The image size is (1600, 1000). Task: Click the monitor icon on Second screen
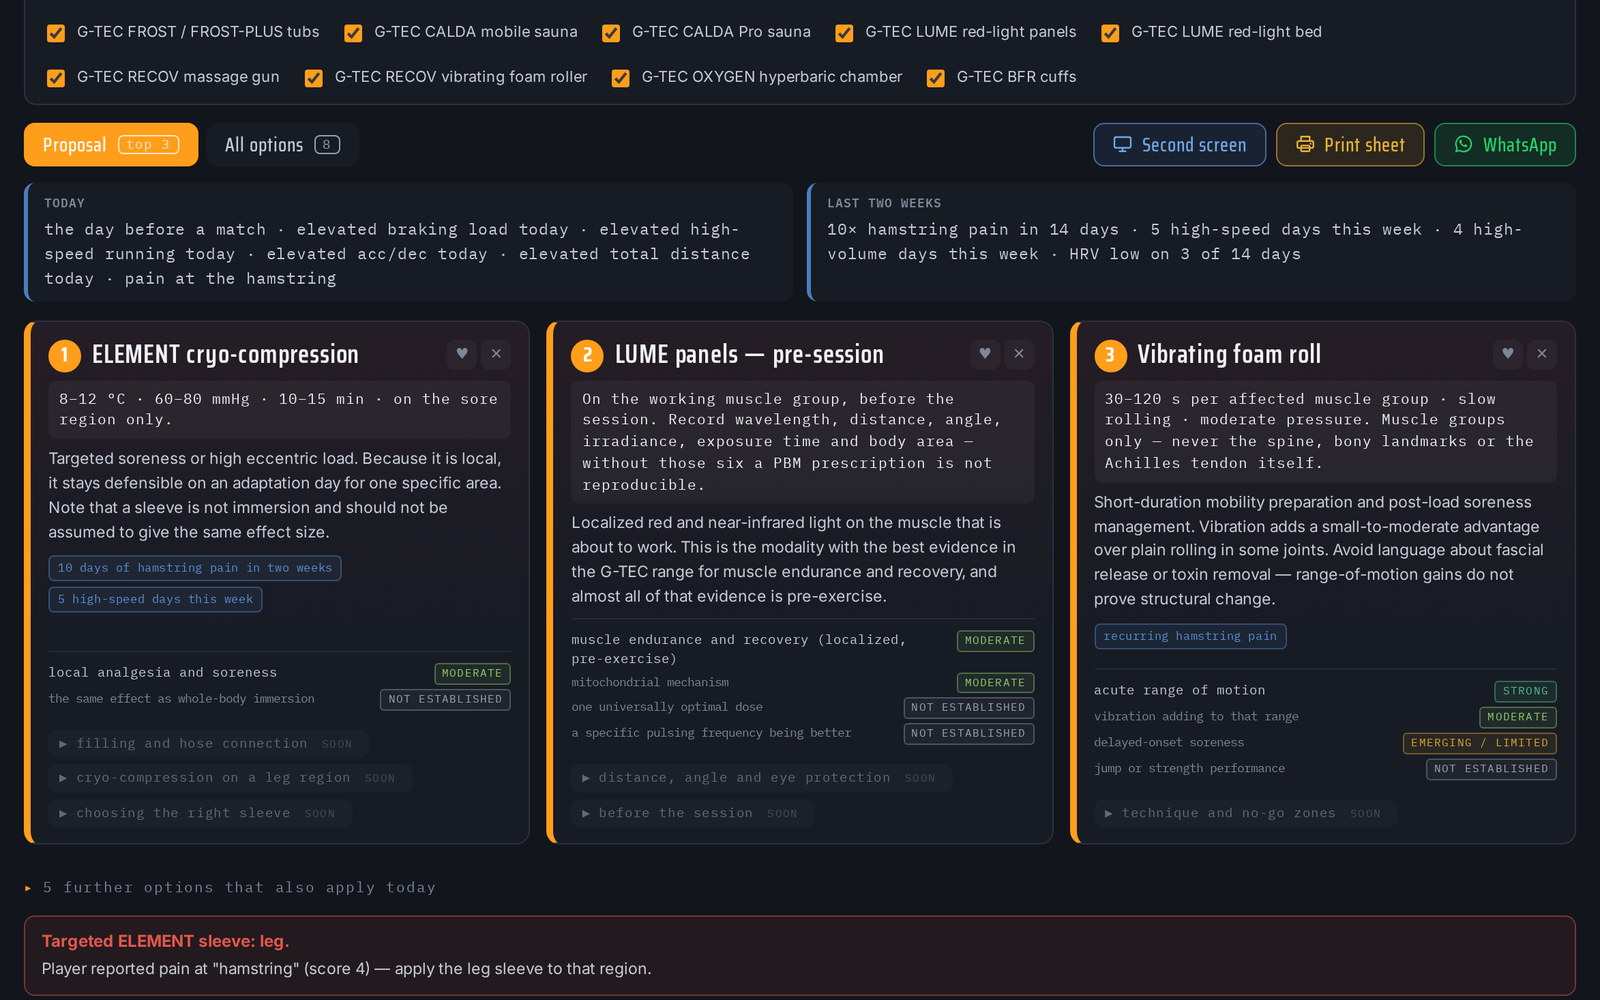point(1122,144)
